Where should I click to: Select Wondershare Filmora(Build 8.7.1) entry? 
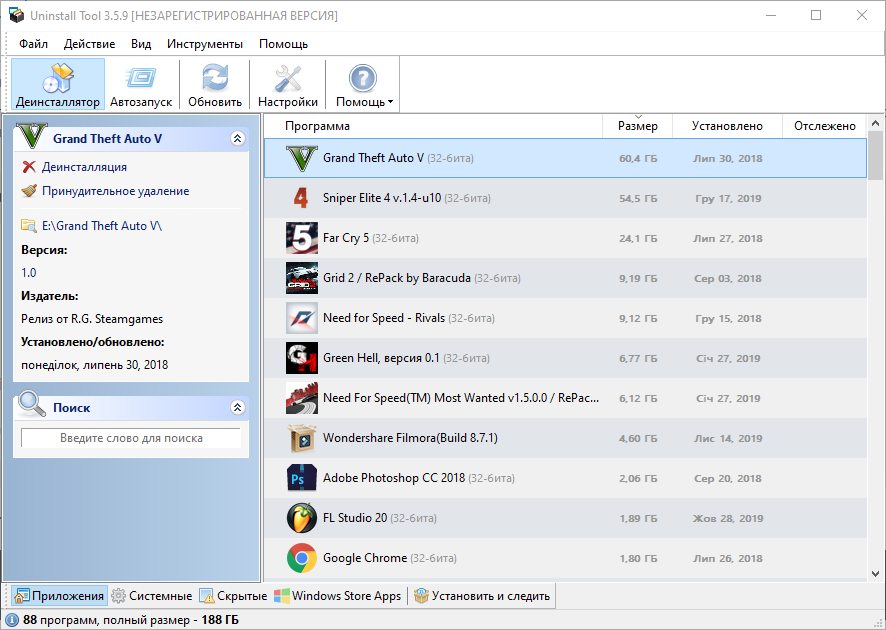(x=410, y=438)
